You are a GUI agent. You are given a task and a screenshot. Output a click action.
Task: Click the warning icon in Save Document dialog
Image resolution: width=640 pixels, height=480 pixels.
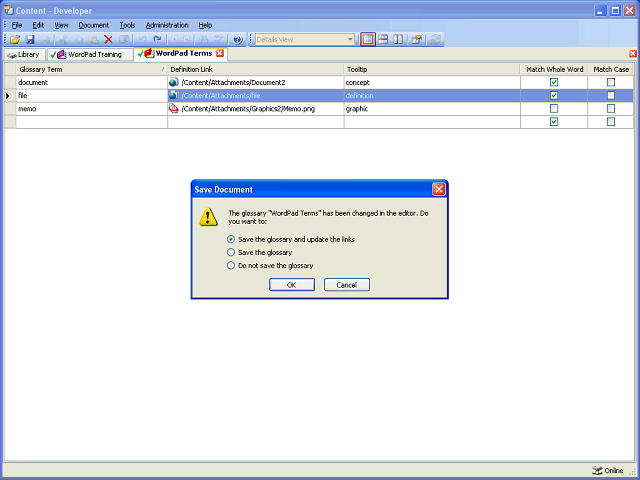[208, 216]
